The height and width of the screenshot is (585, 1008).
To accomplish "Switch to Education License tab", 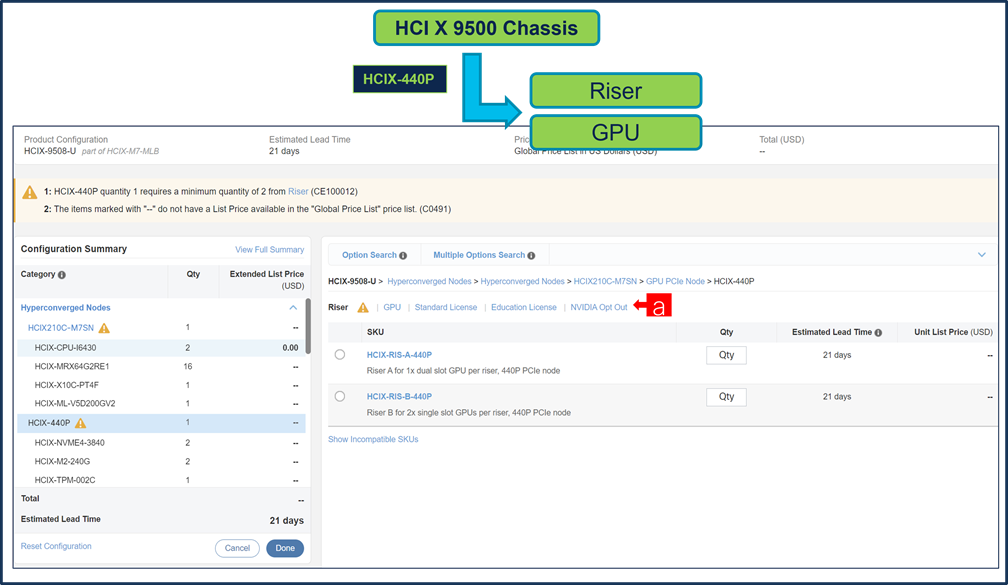I will pyautogui.click(x=524, y=307).
